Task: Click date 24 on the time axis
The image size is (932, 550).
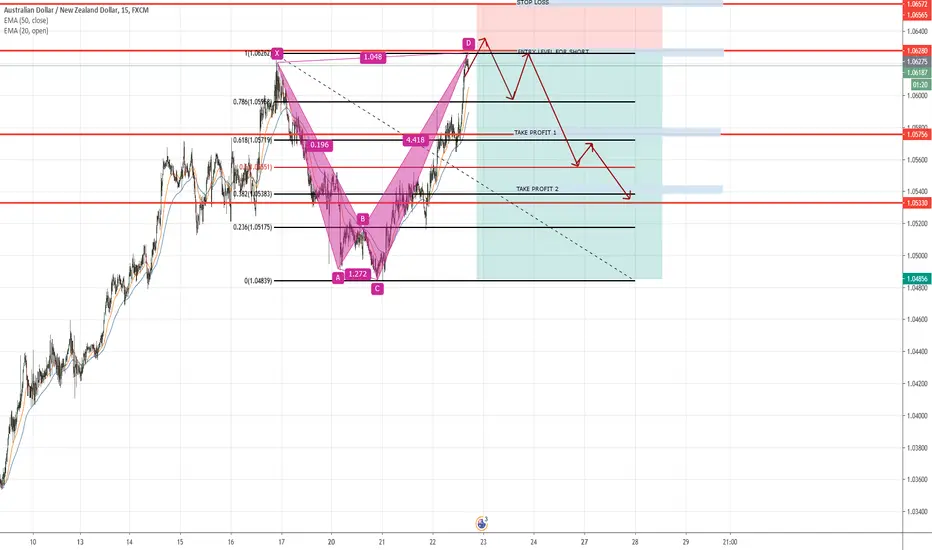Action: click(x=534, y=542)
